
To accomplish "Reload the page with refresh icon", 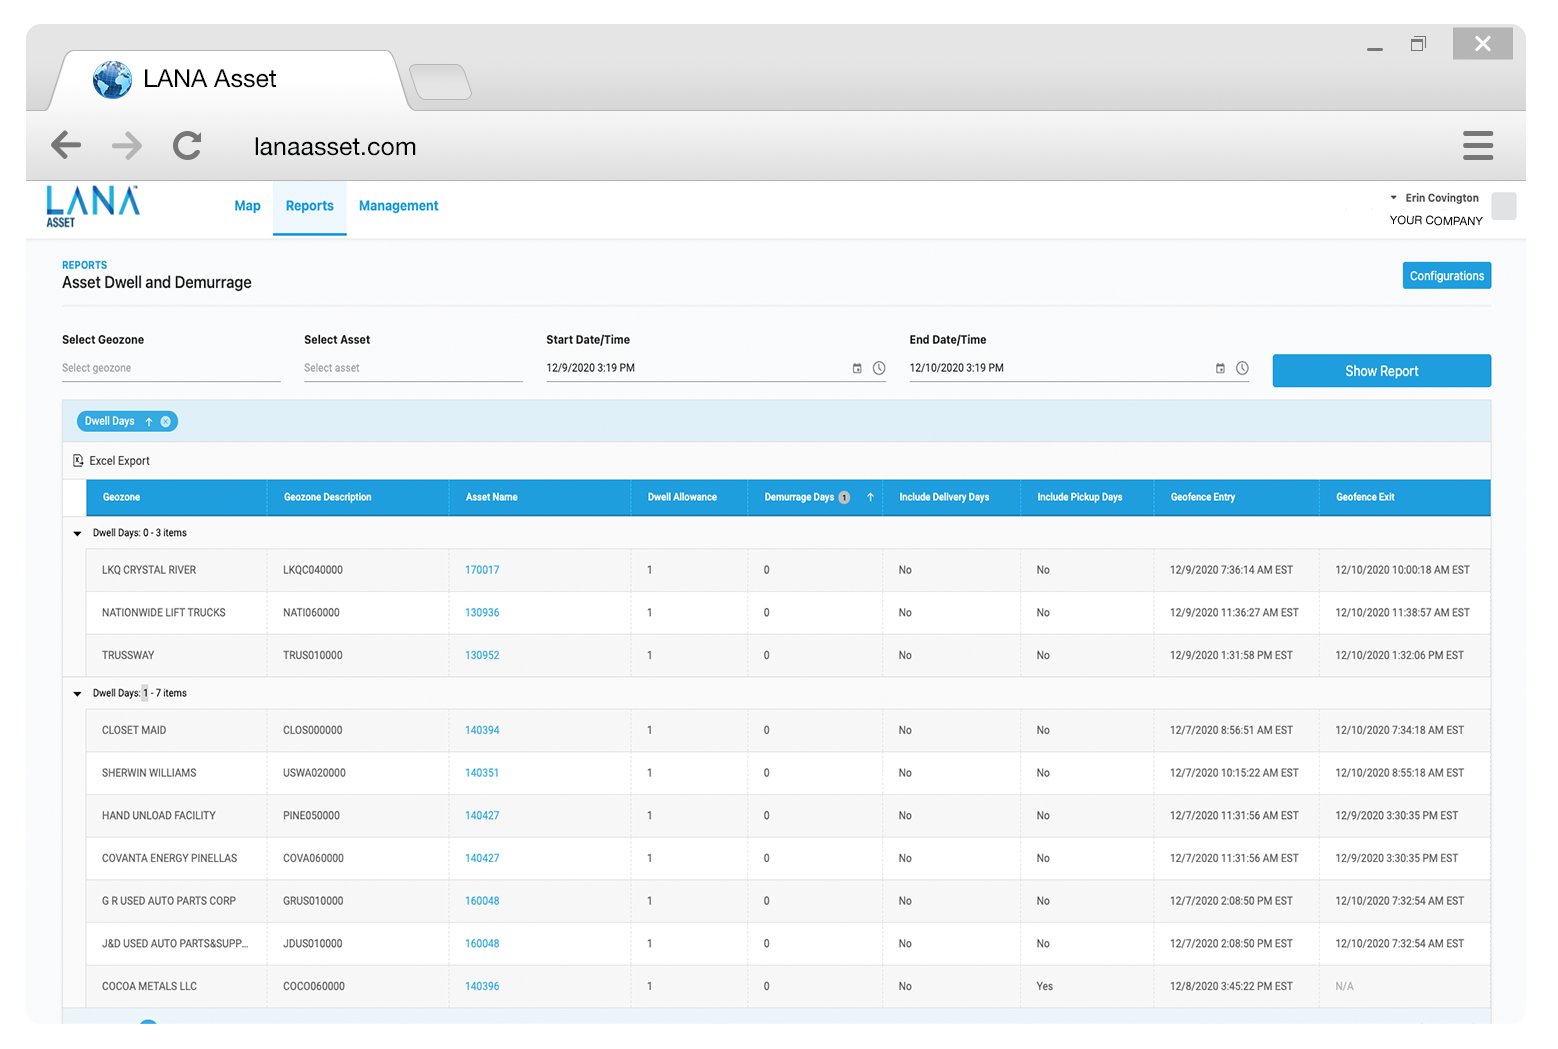I will (187, 146).
